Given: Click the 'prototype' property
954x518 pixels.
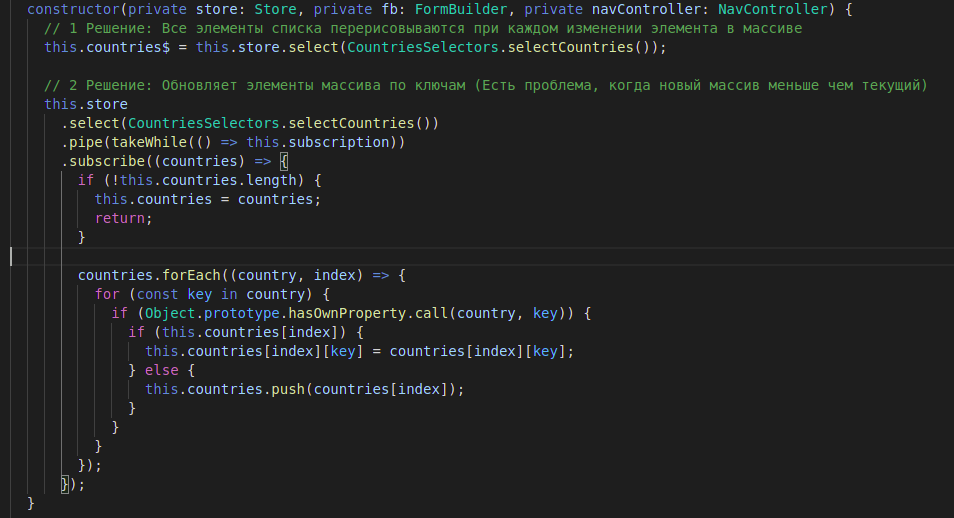Looking at the screenshot, I should (242, 313).
